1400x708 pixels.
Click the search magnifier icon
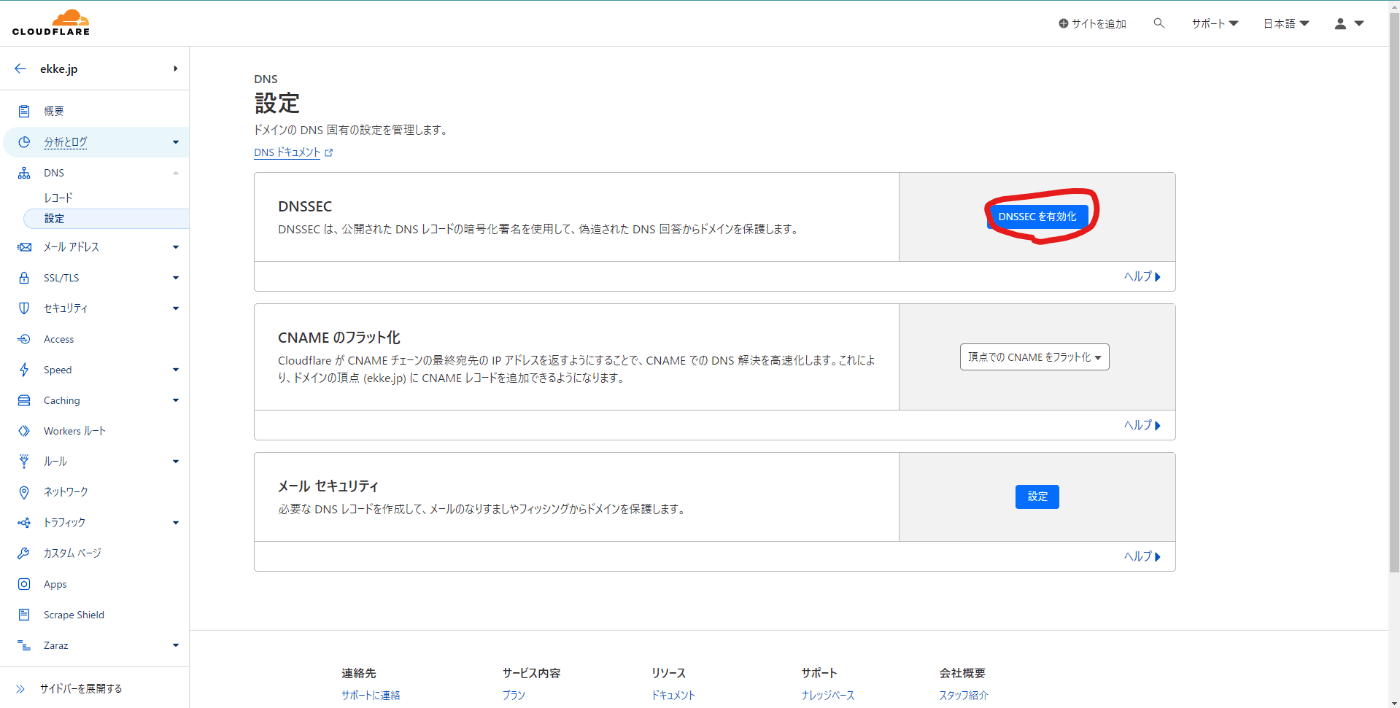[1159, 23]
